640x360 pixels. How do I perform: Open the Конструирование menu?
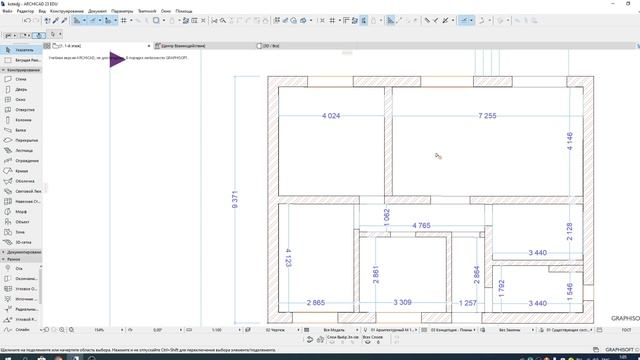tap(67, 11)
